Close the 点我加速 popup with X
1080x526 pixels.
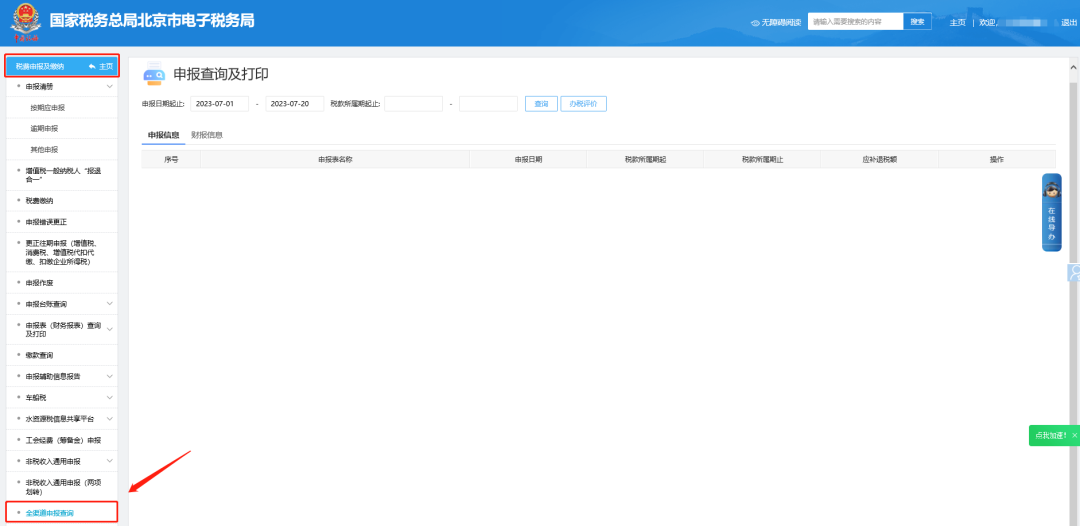(x=1074, y=436)
